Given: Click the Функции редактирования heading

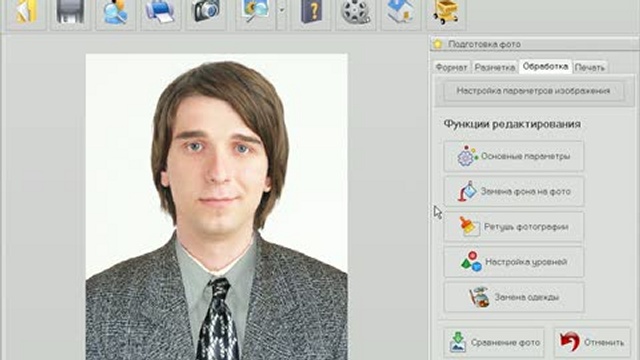Looking at the screenshot, I should pos(512,124).
